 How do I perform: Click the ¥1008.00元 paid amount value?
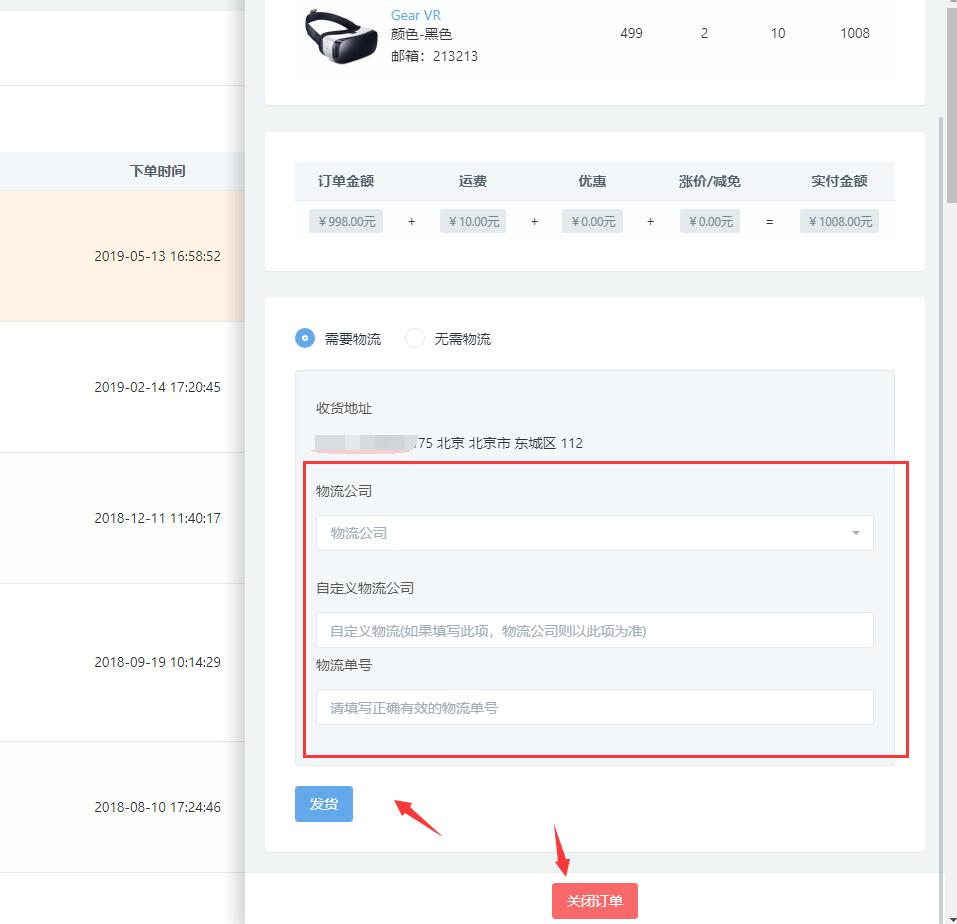tap(840, 221)
